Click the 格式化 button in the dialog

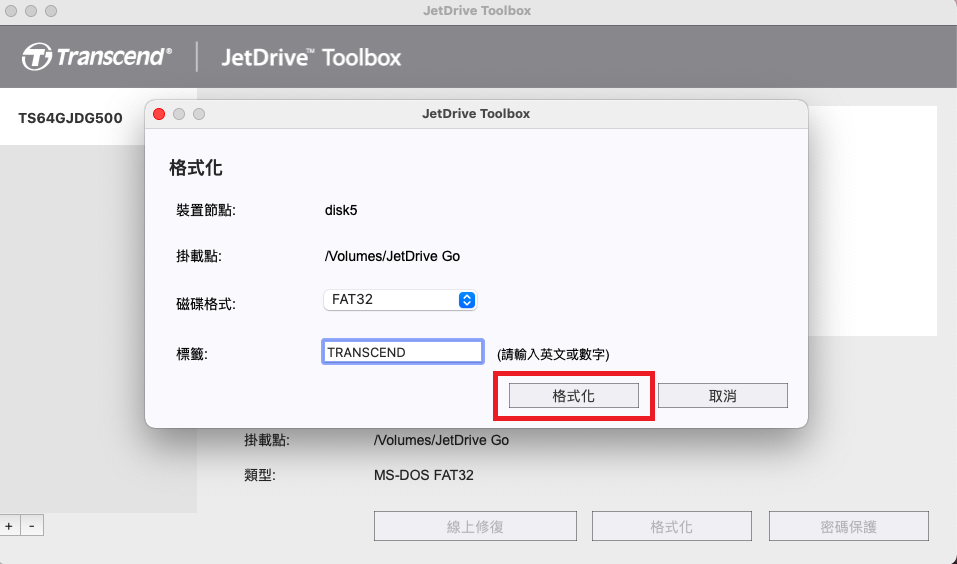574,396
